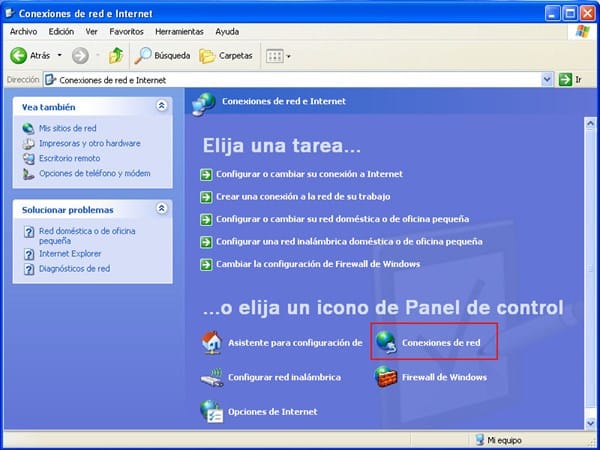Open Red doméstica o de oficina pequeña troubleshooter

click(x=87, y=236)
